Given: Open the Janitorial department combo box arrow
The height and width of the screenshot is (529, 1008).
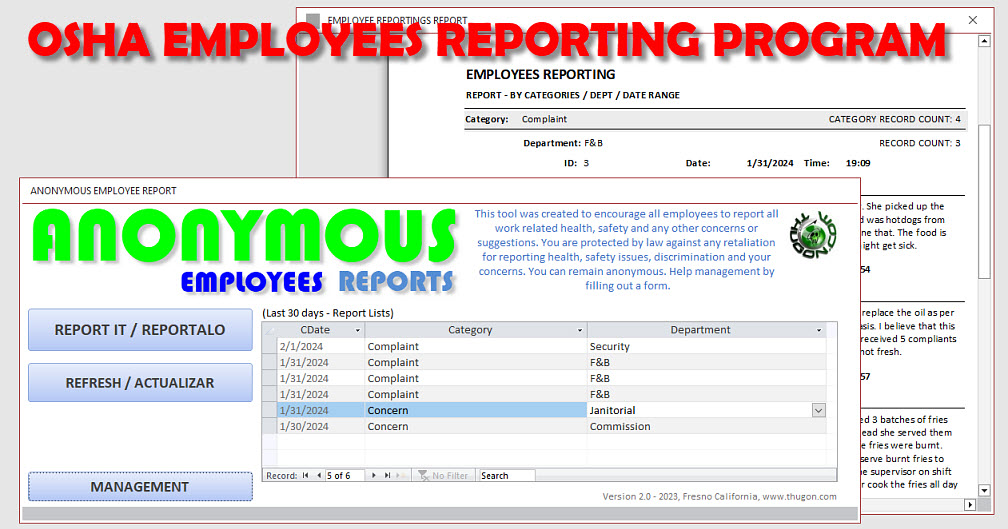Looking at the screenshot, I should [819, 411].
